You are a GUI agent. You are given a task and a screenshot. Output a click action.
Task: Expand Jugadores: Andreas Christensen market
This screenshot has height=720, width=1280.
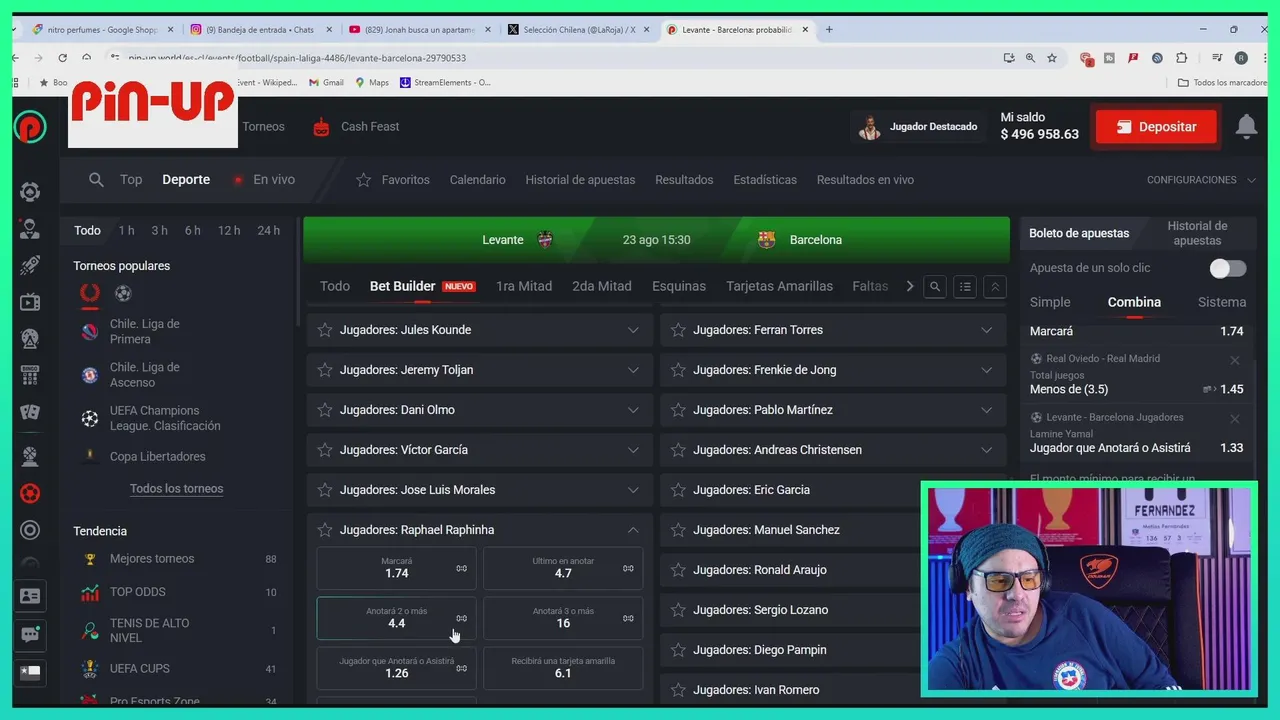click(x=833, y=450)
